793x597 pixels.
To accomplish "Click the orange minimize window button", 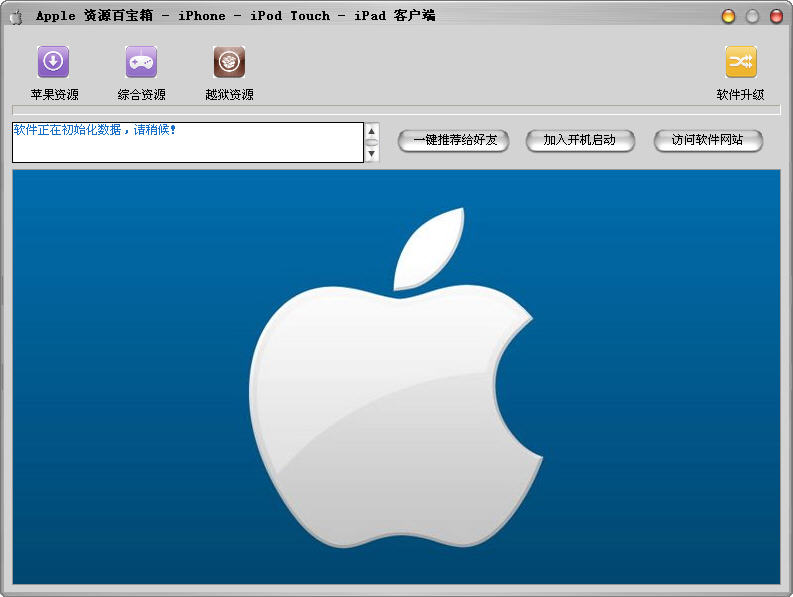I will (x=728, y=16).
